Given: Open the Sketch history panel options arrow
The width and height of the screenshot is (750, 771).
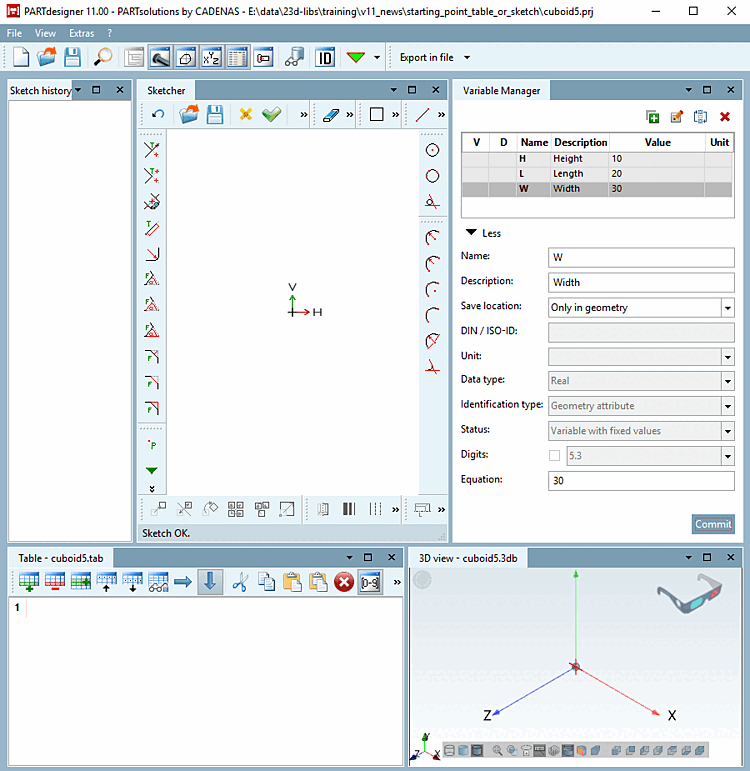Looking at the screenshot, I should click(78, 90).
